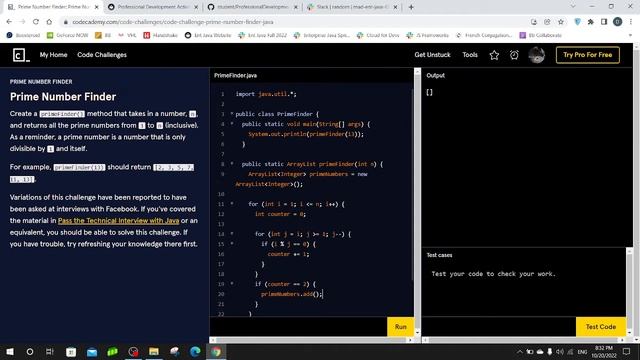The image size is (640, 360).
Task: Collapse the code fold arrow on line 3
Action: [x=232, y=114]
